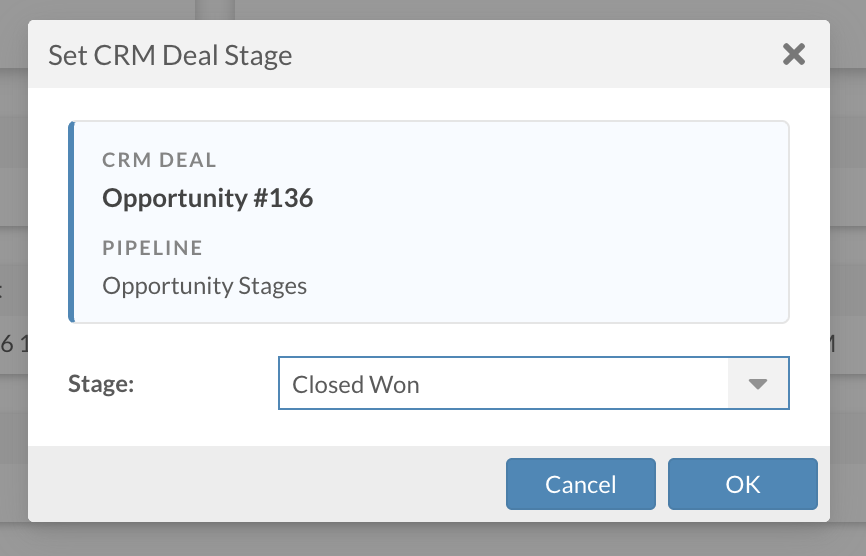Click dimmed backdrop left of the dialog
The height and width of the screenshot is (556, 866).
coord(13,200)
